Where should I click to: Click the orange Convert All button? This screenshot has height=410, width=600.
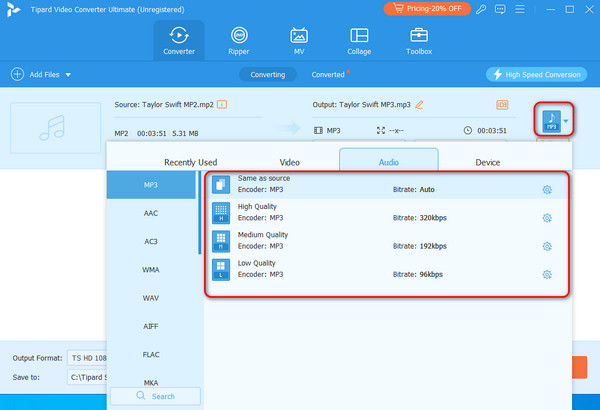[580, 367]
